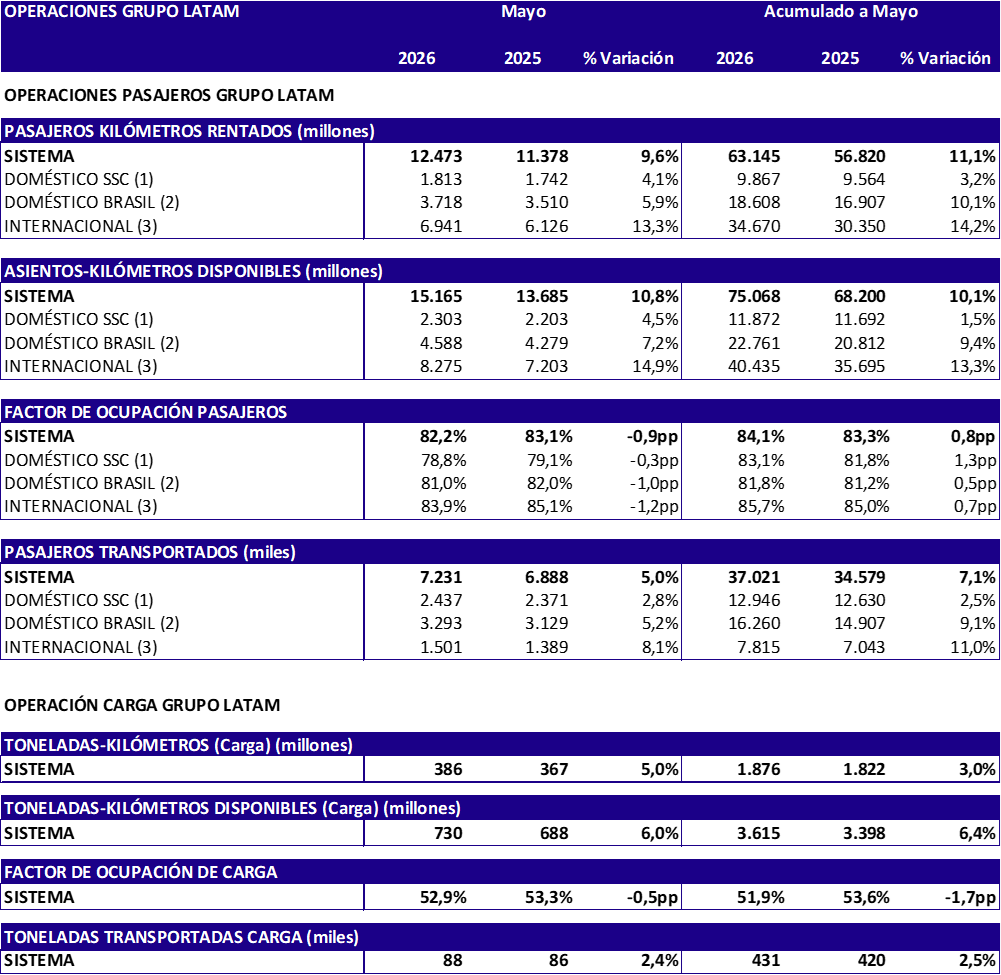This screenshot has width=1001, height=975.
Task: Click RPK Internacional value 6.941
Action: tap(441, 226)
